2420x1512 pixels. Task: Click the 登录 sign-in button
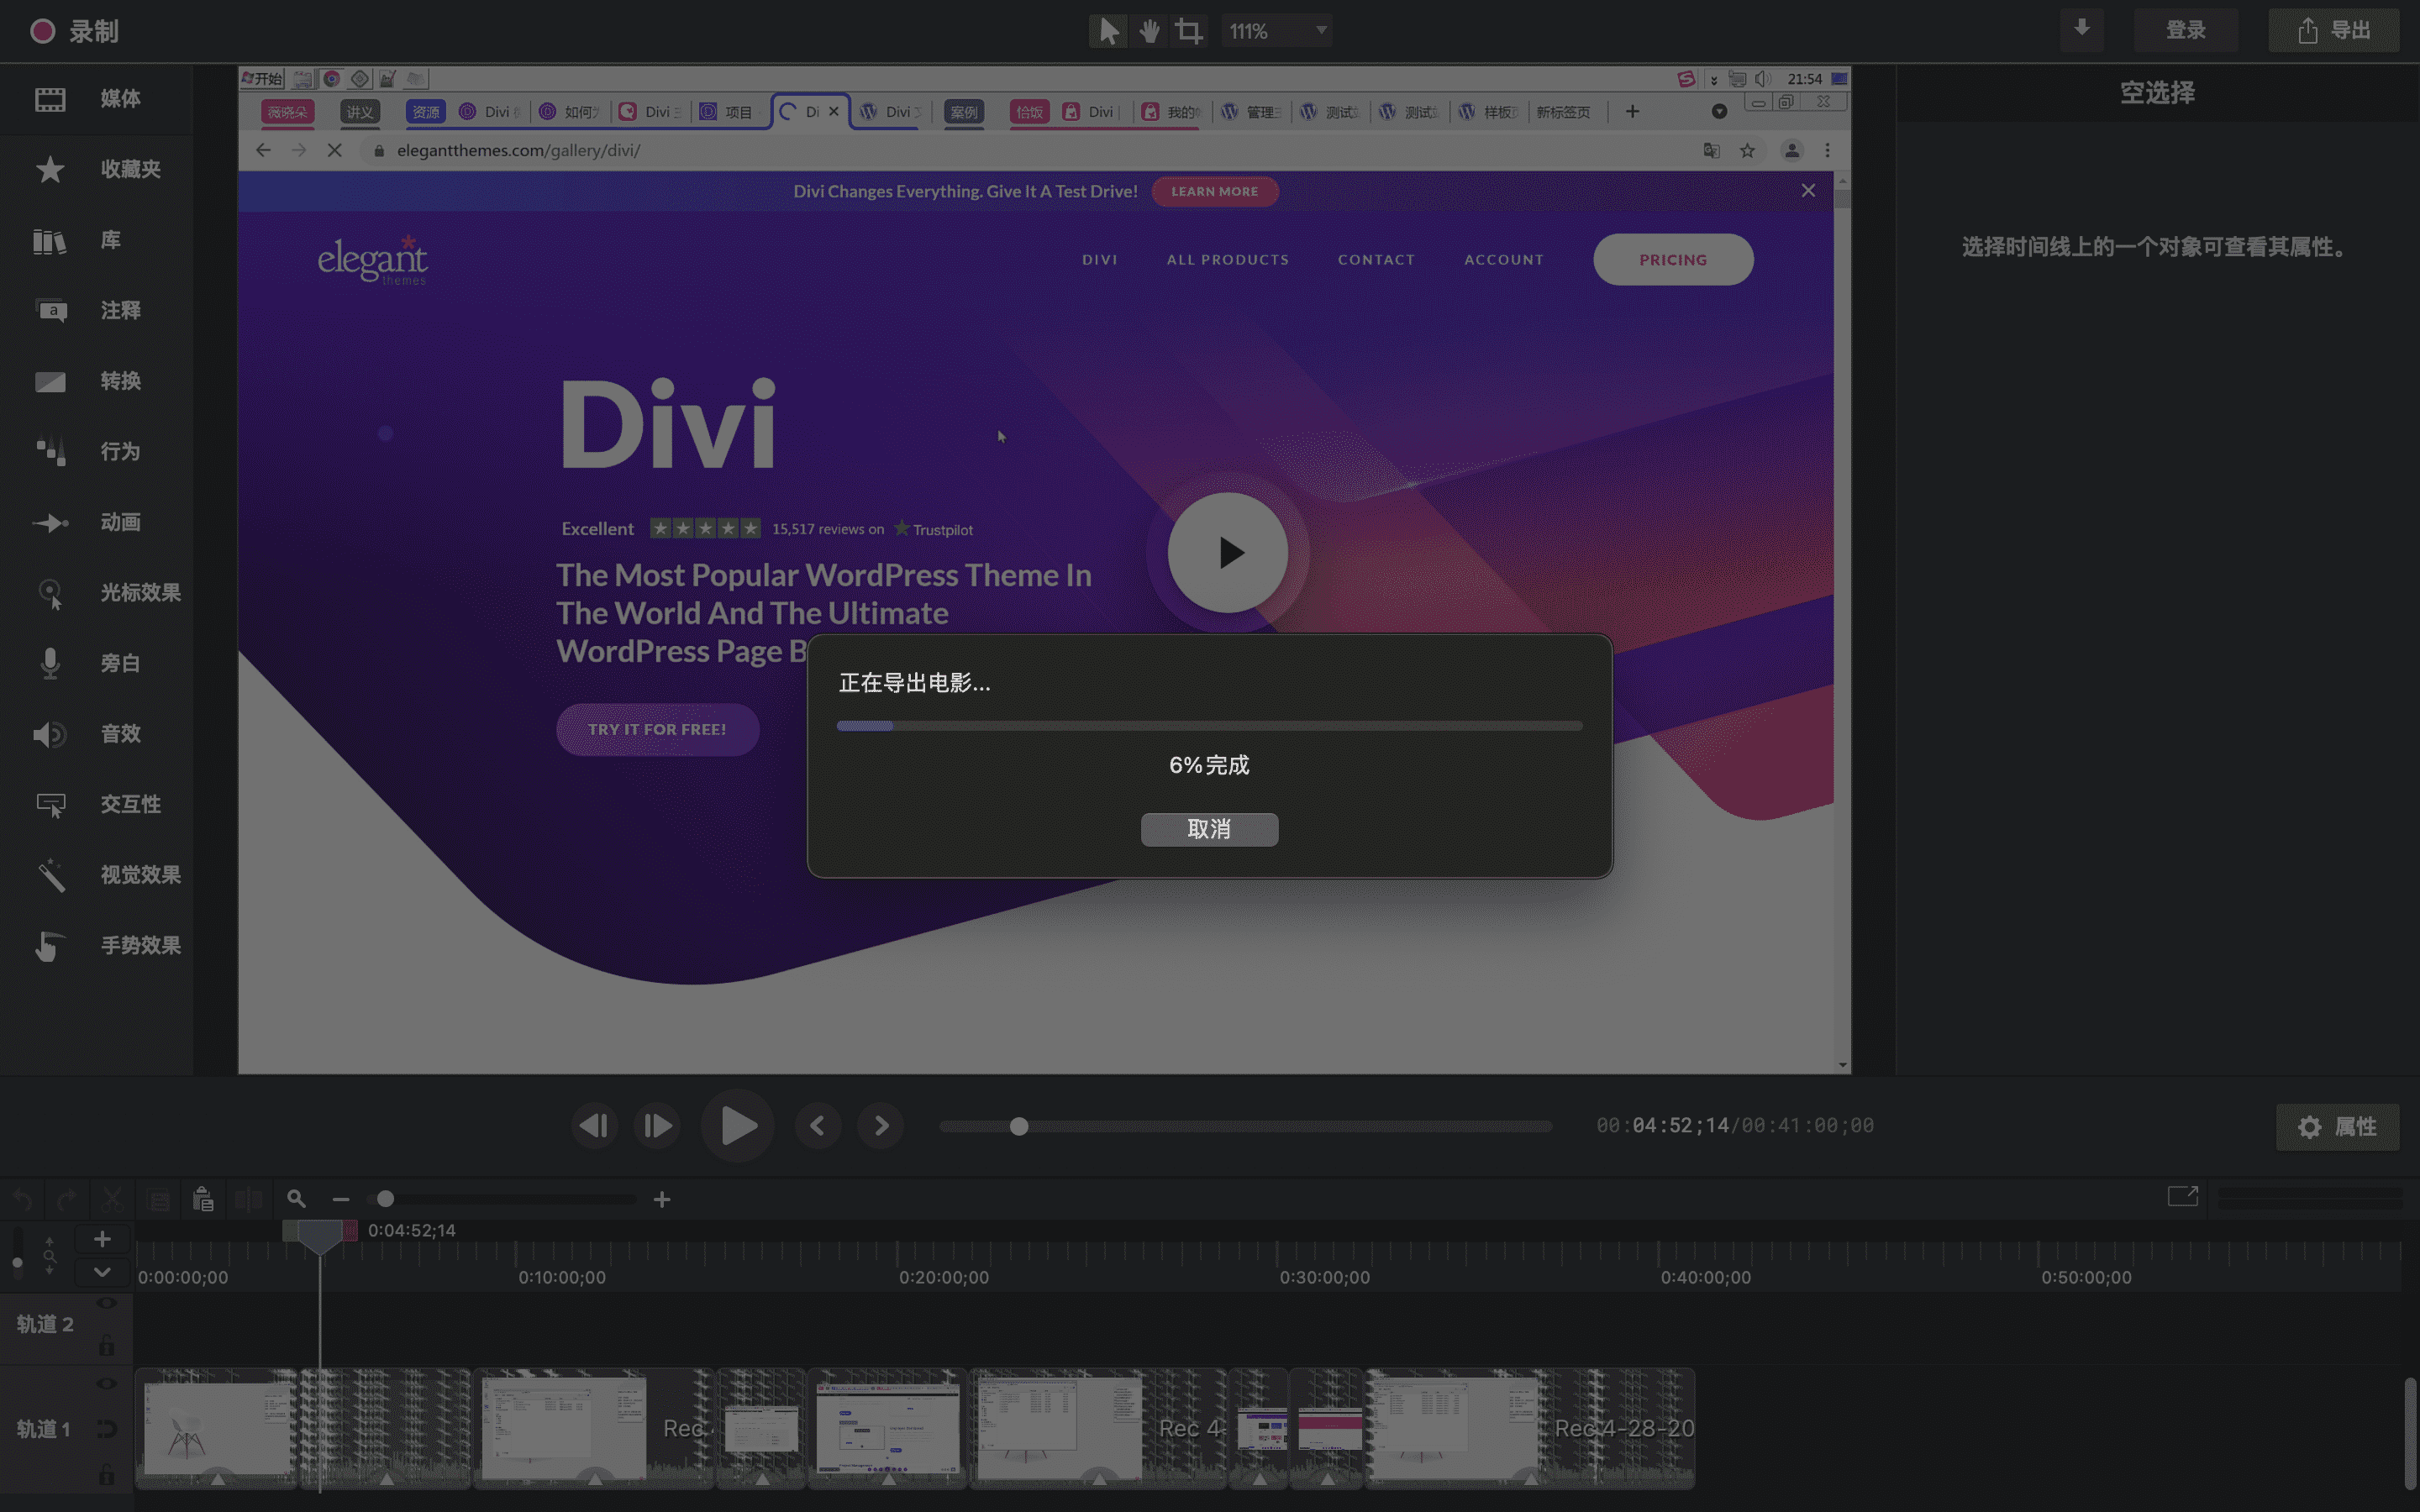pyautogui.click(x=2185, y=30)
